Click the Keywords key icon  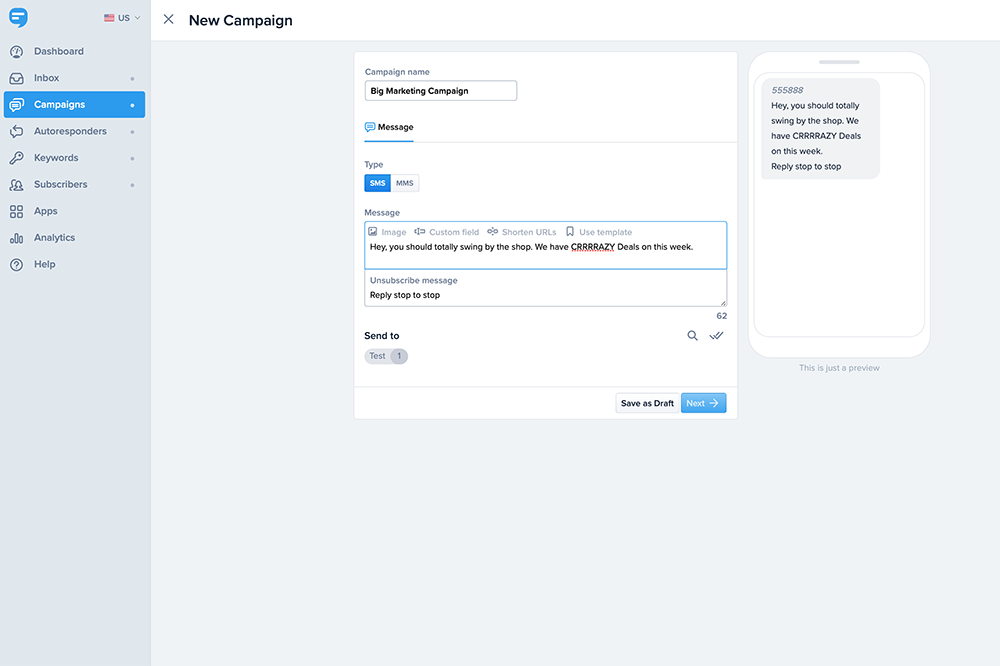click(16, 158)
